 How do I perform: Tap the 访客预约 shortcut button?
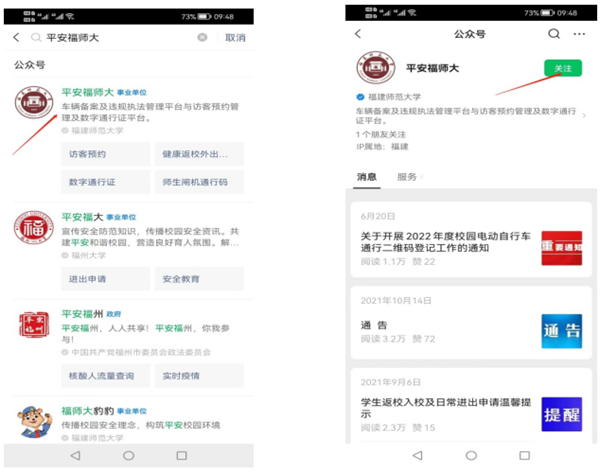tap(105, 154)
